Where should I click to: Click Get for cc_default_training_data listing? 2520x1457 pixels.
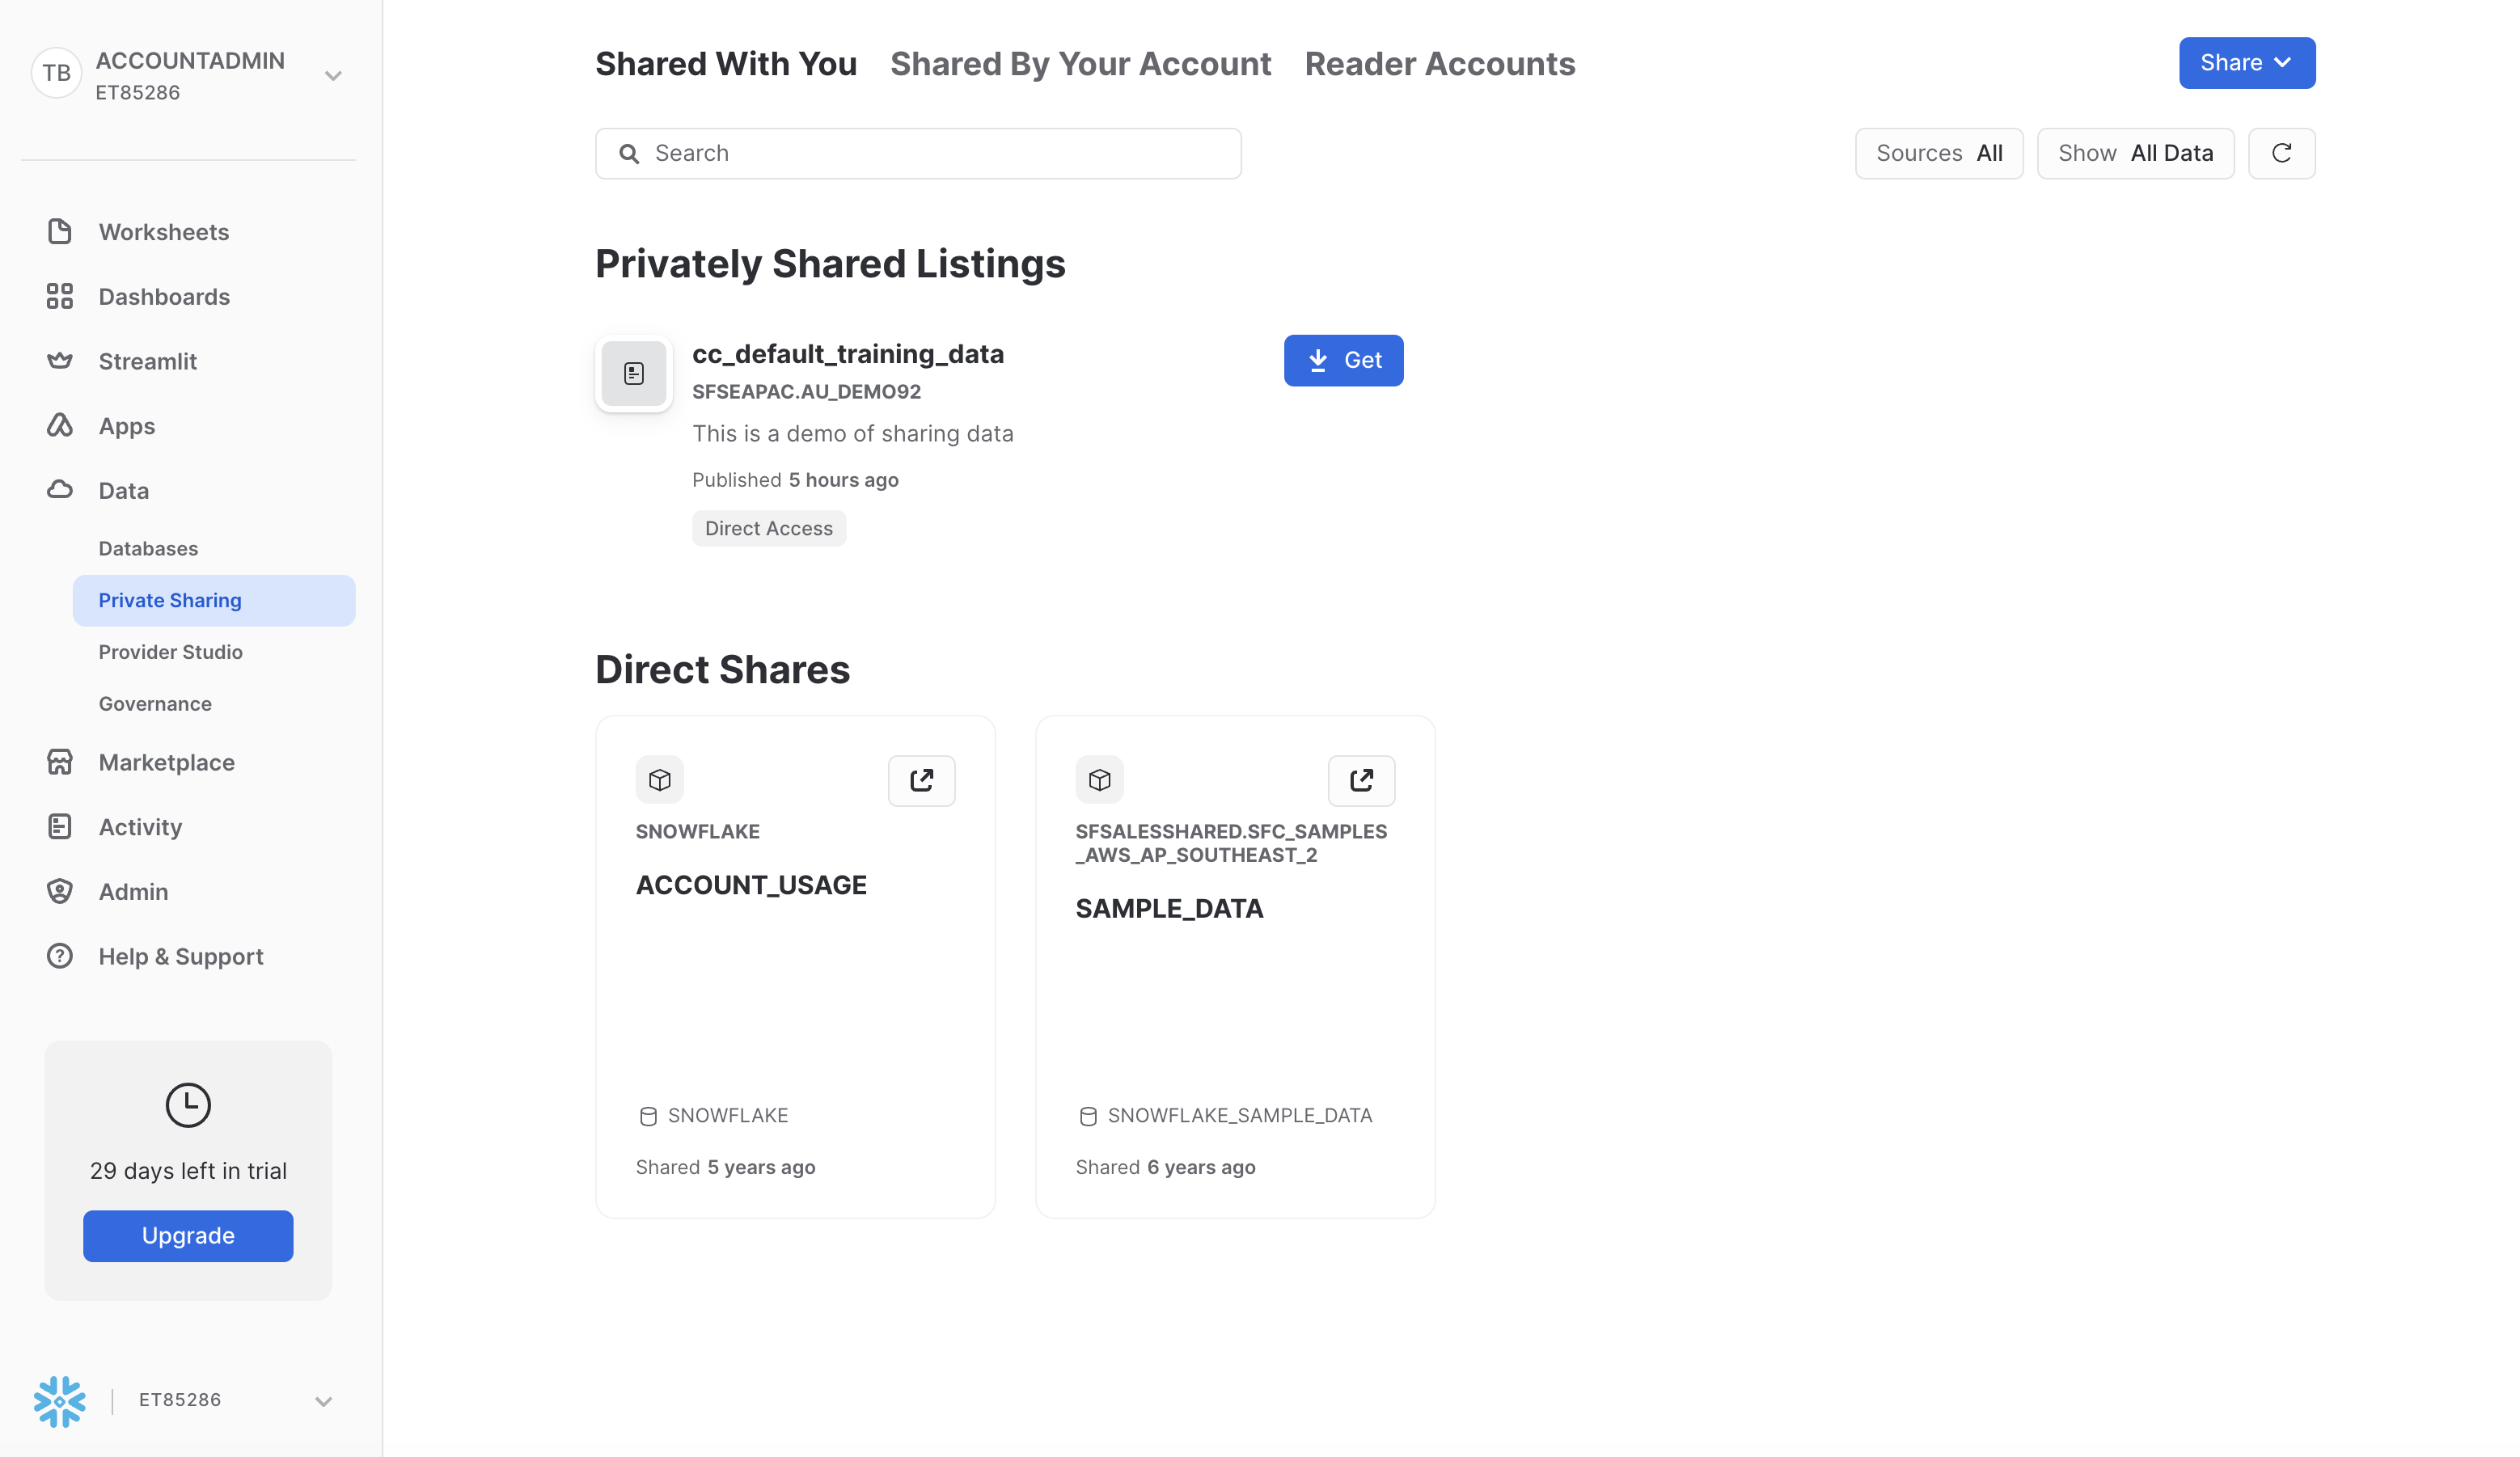1343,360
